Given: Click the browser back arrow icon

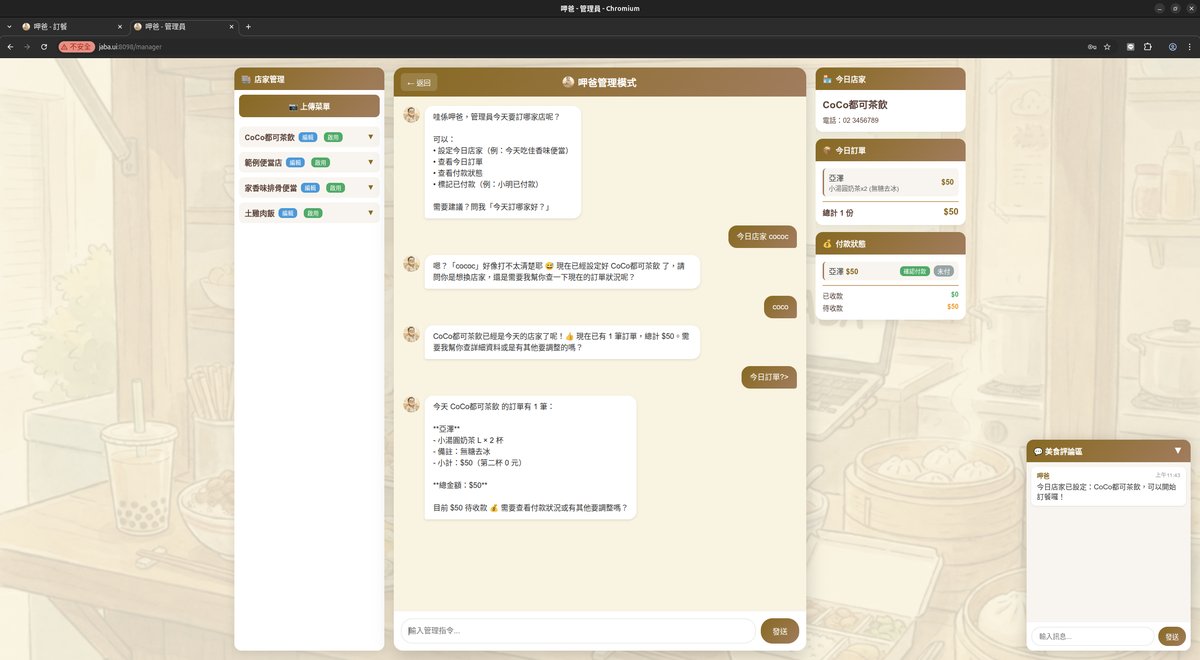Looking at the screenshot, I should click(x=9, y=47).
